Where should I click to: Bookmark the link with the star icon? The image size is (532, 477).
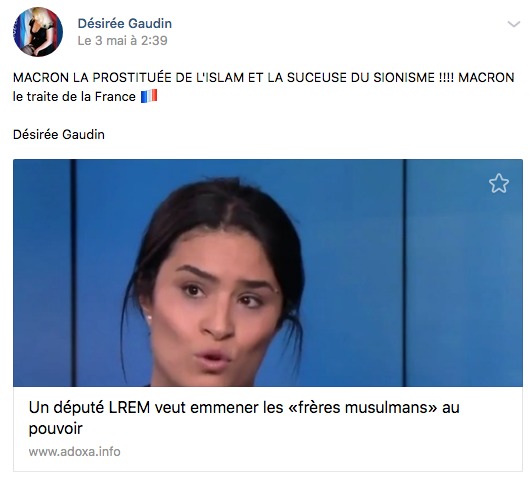coord(499,184)
